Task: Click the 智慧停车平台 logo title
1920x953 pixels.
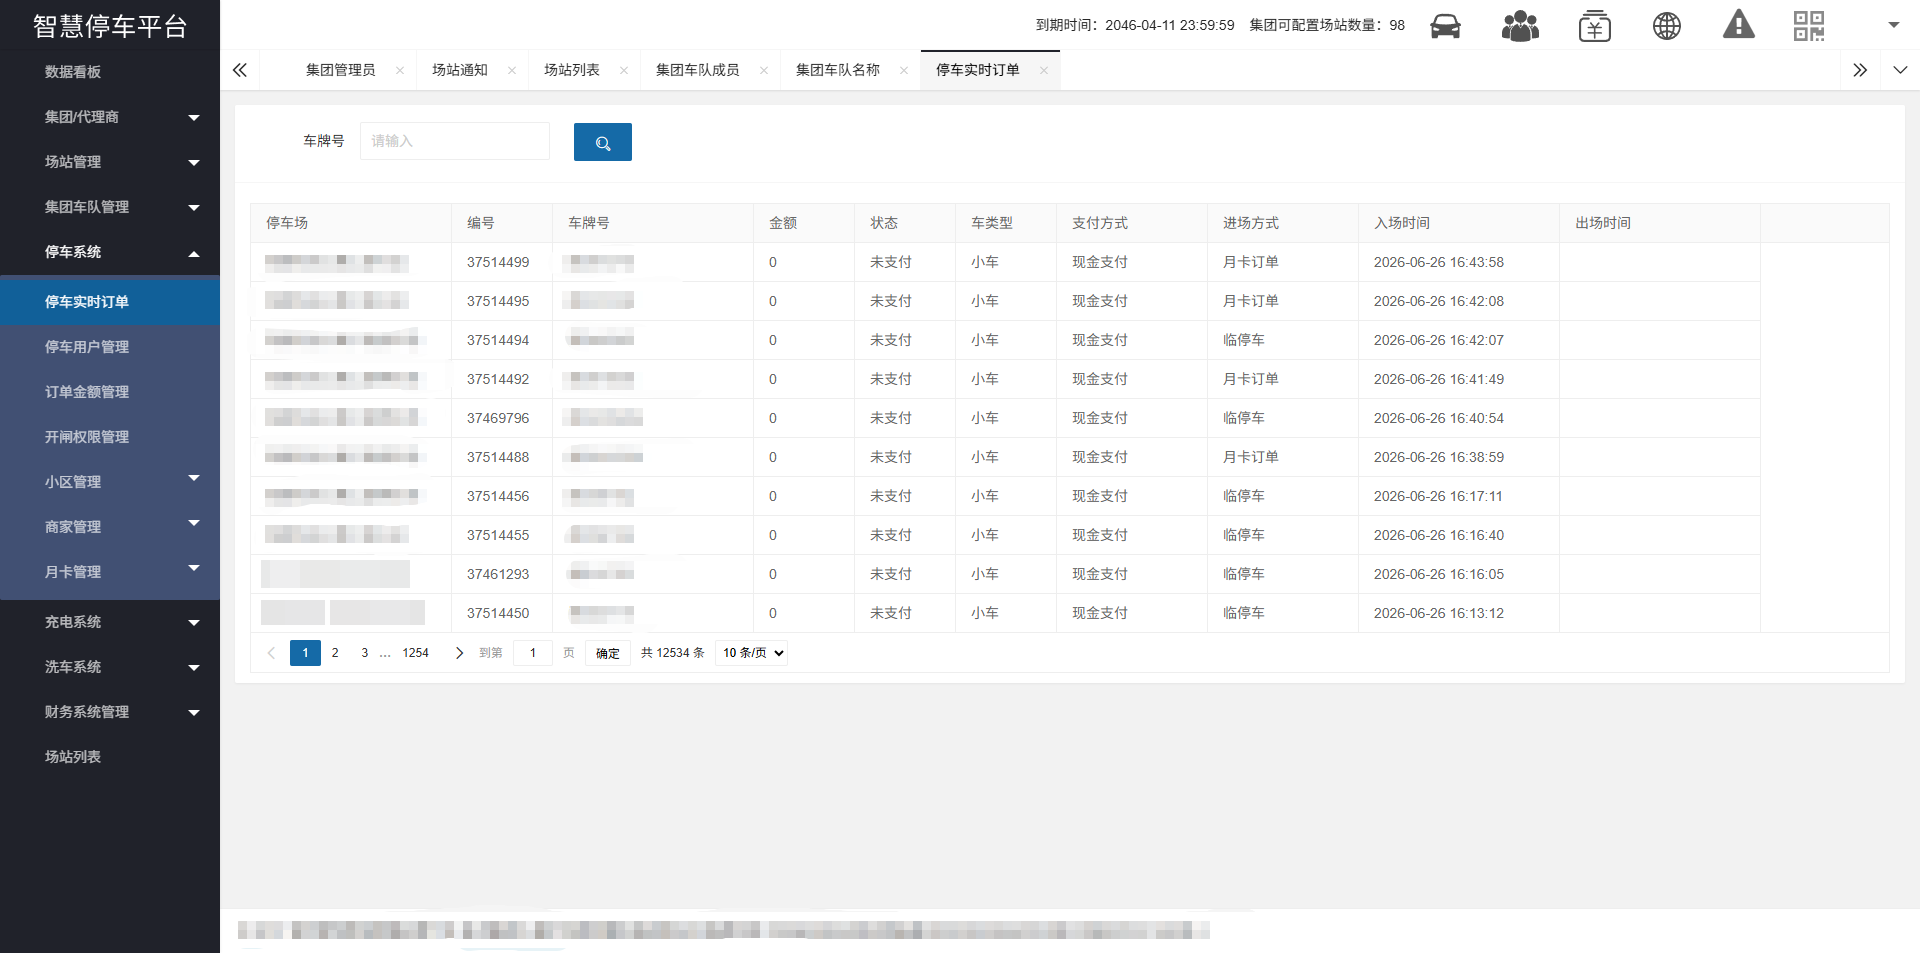Action: point(110,26)
